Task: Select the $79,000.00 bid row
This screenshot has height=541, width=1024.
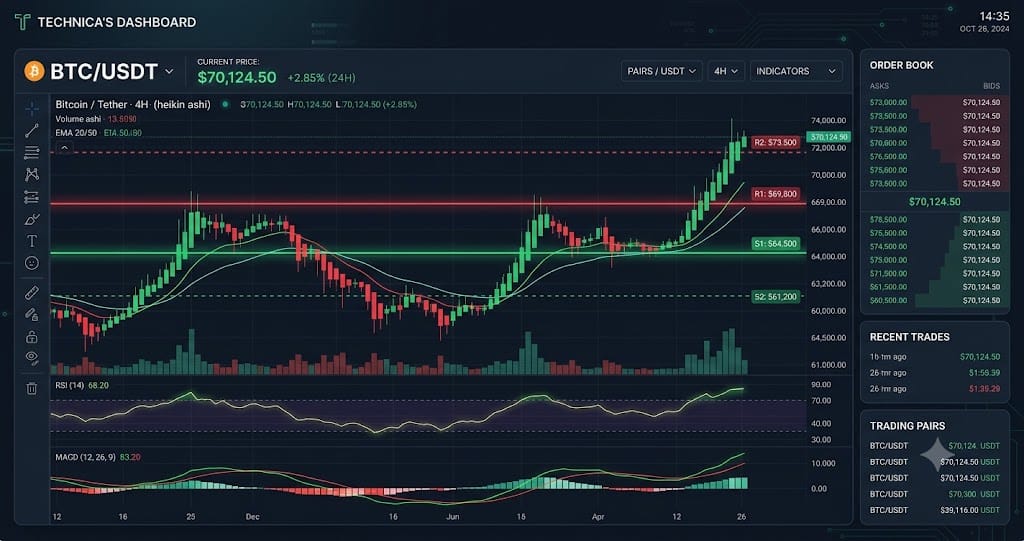Action: point(935,260)
